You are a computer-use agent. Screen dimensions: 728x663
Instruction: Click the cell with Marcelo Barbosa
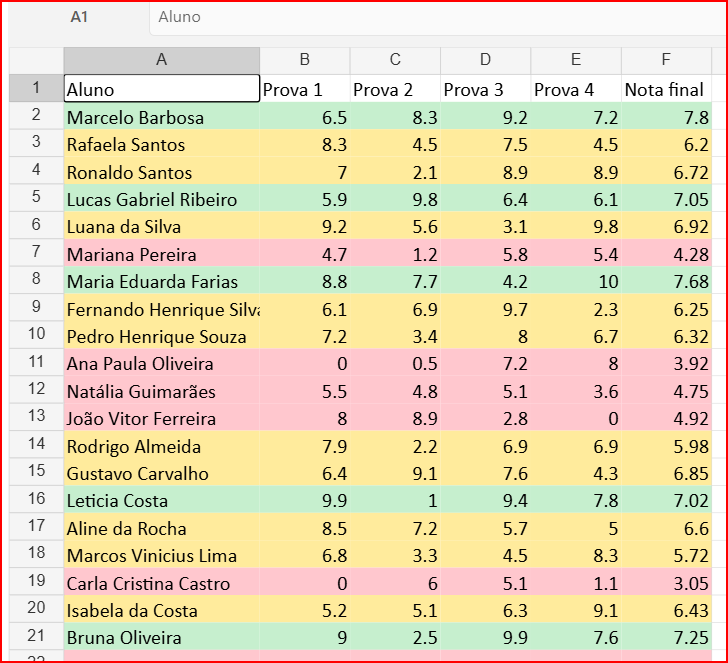[x=162, y=116]
